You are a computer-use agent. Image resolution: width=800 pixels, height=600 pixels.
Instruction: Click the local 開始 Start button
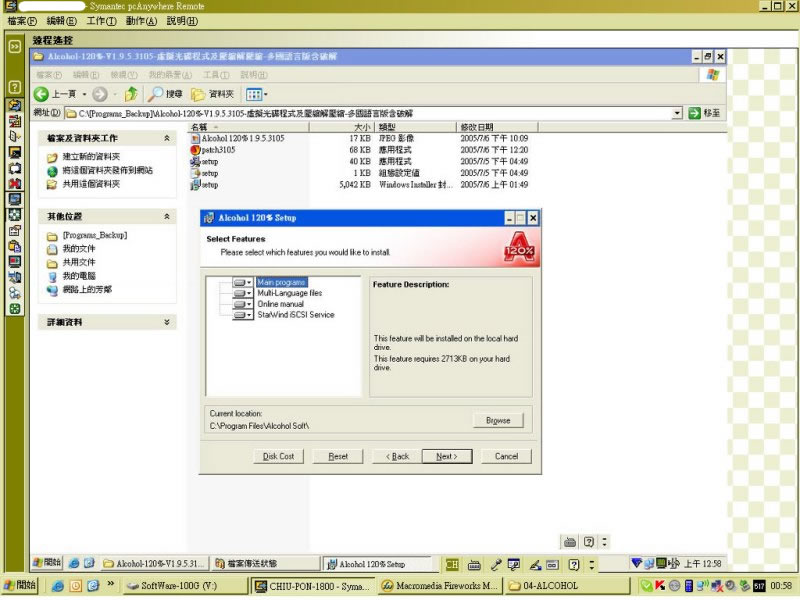[x=19, y=586]
